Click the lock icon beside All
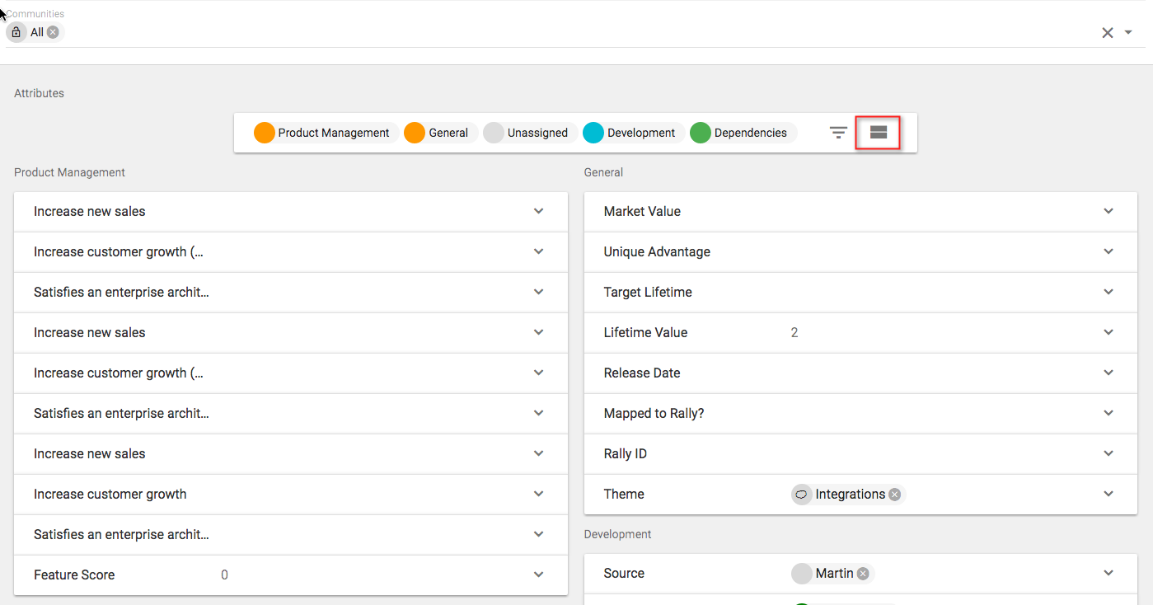This screenshot has width=1153, height=605. [x=17, y=32]
